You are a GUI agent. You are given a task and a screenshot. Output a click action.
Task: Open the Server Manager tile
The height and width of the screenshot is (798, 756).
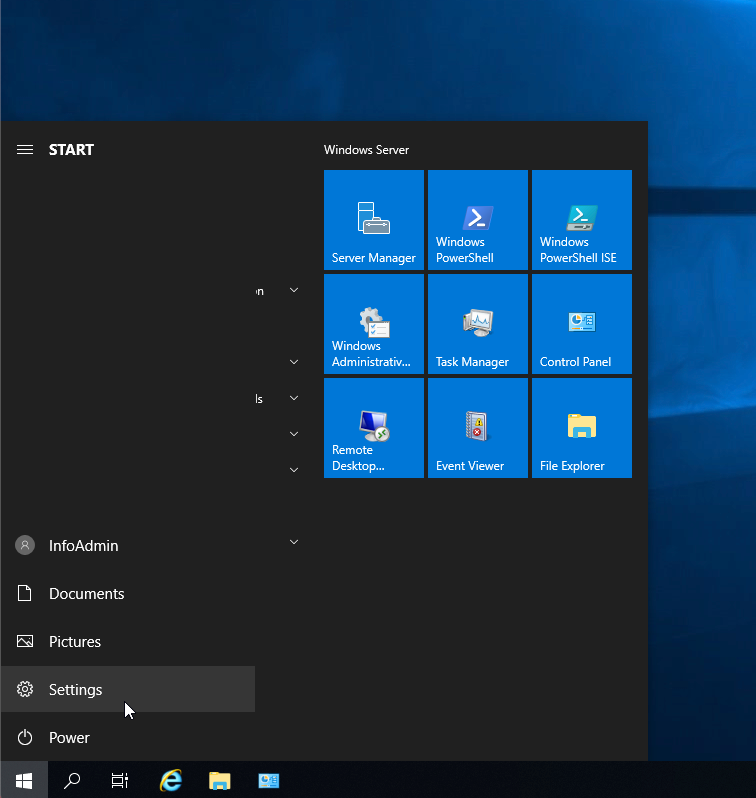374,220
